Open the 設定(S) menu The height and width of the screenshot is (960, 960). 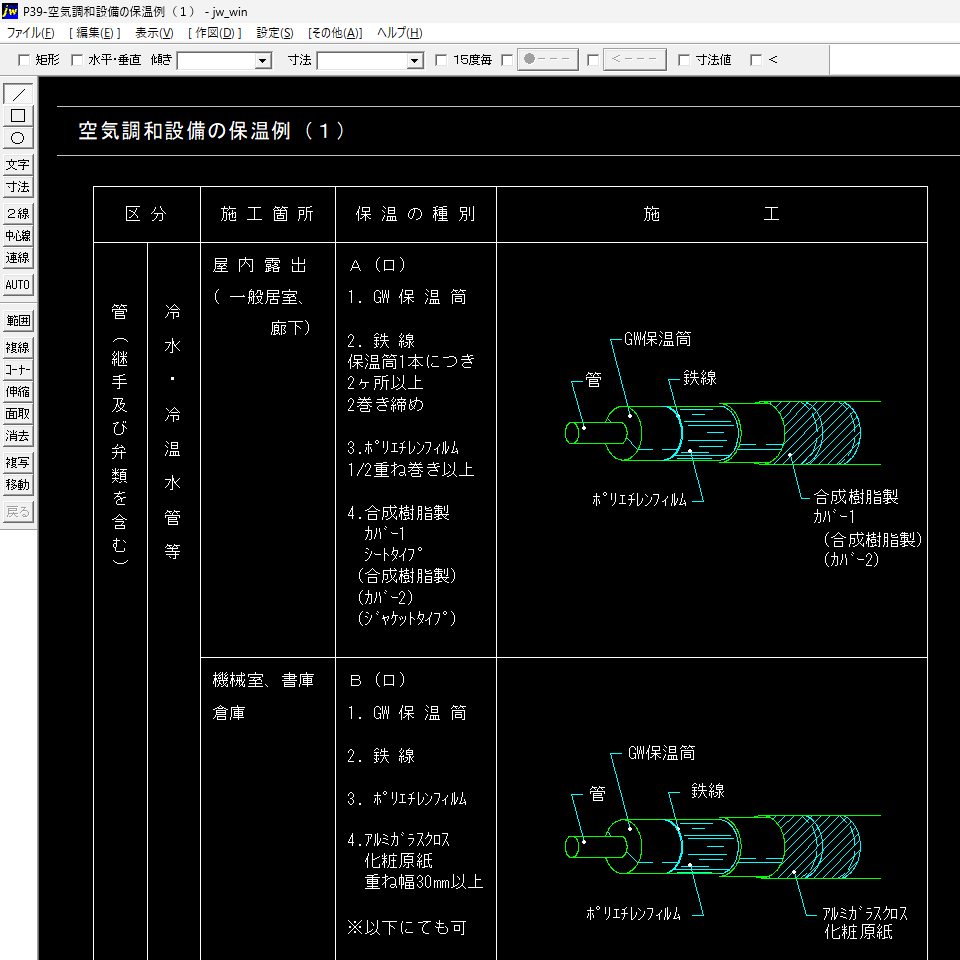click(275, 33)
